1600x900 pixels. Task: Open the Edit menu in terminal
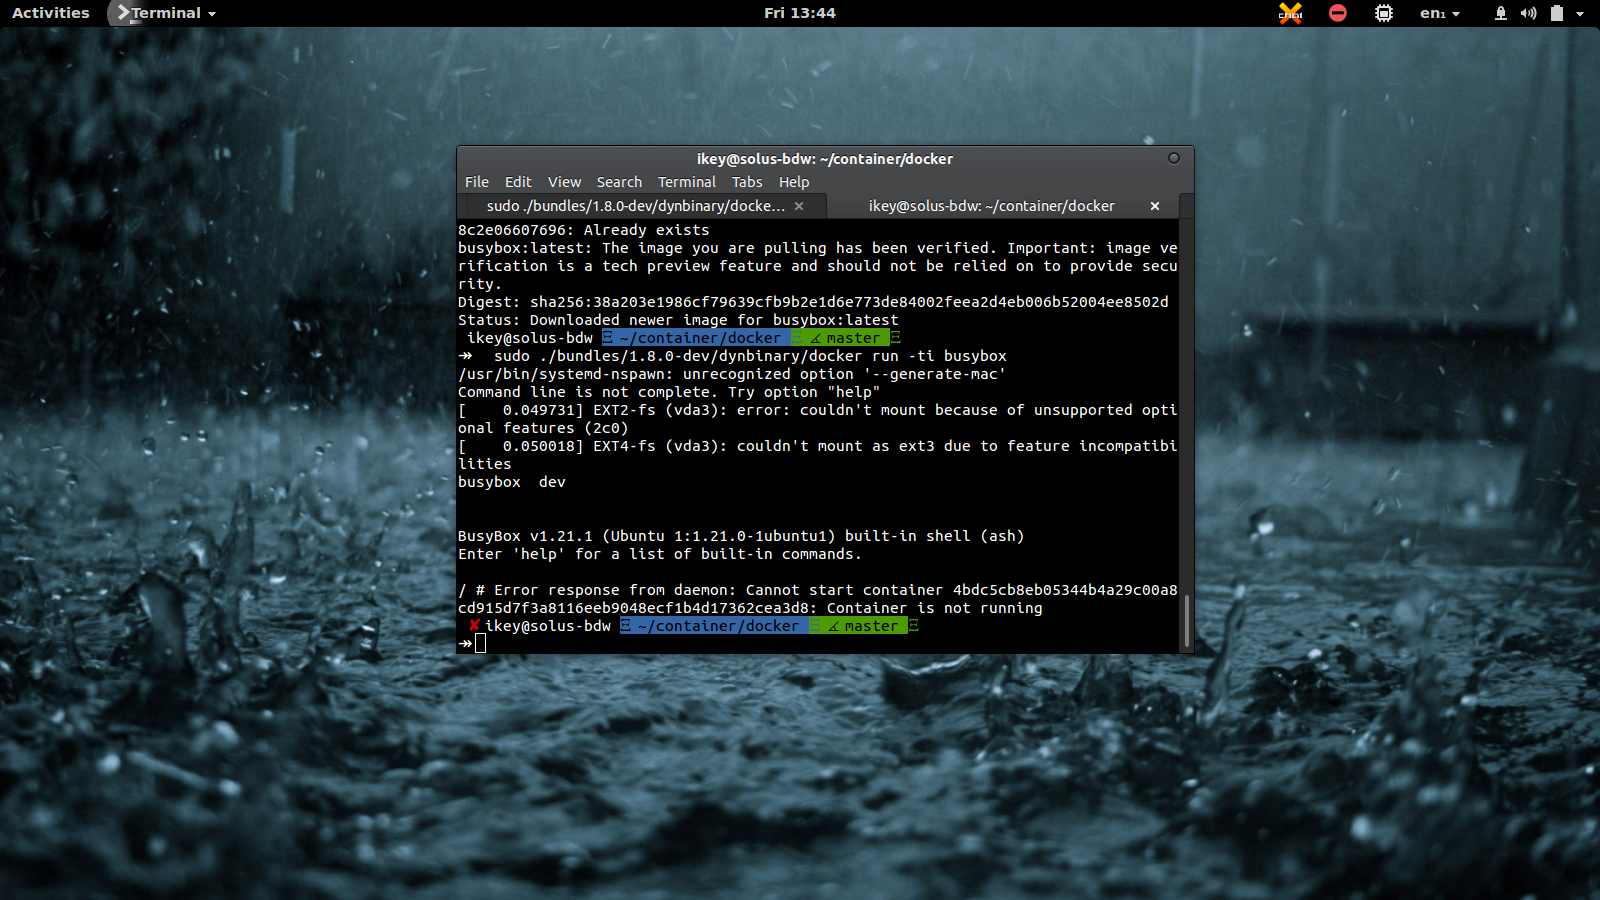pos(518,182)
